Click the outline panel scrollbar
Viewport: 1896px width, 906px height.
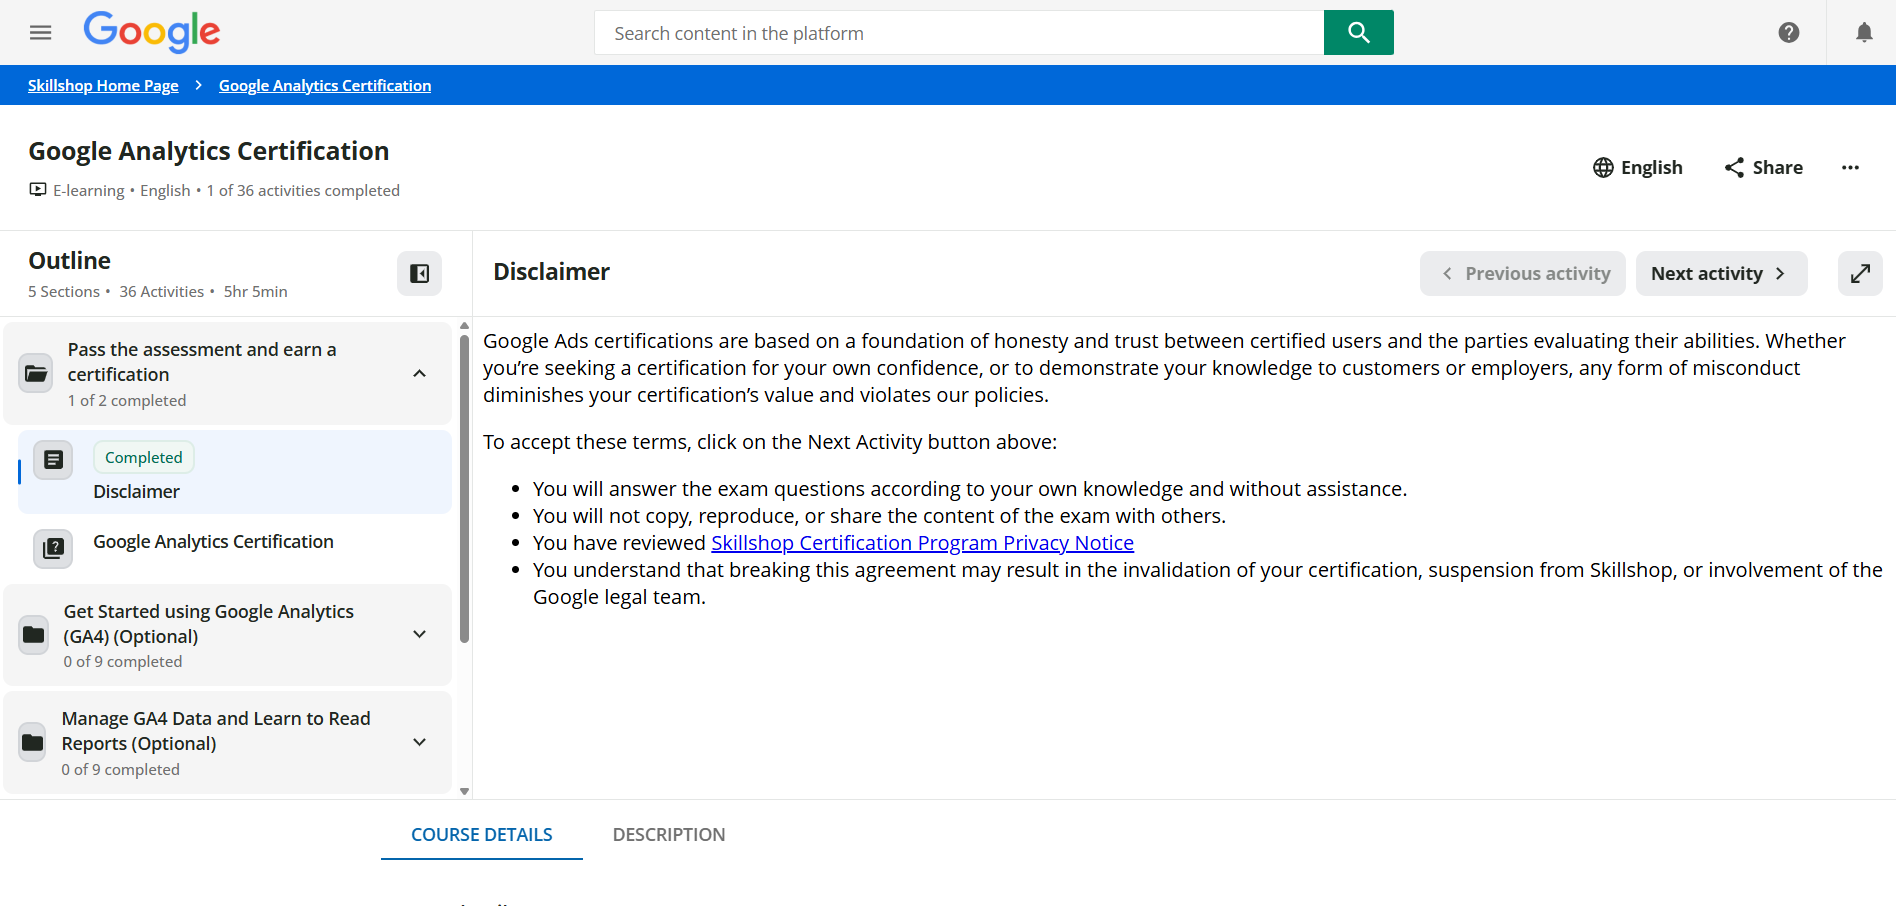(x=464, y=490)
